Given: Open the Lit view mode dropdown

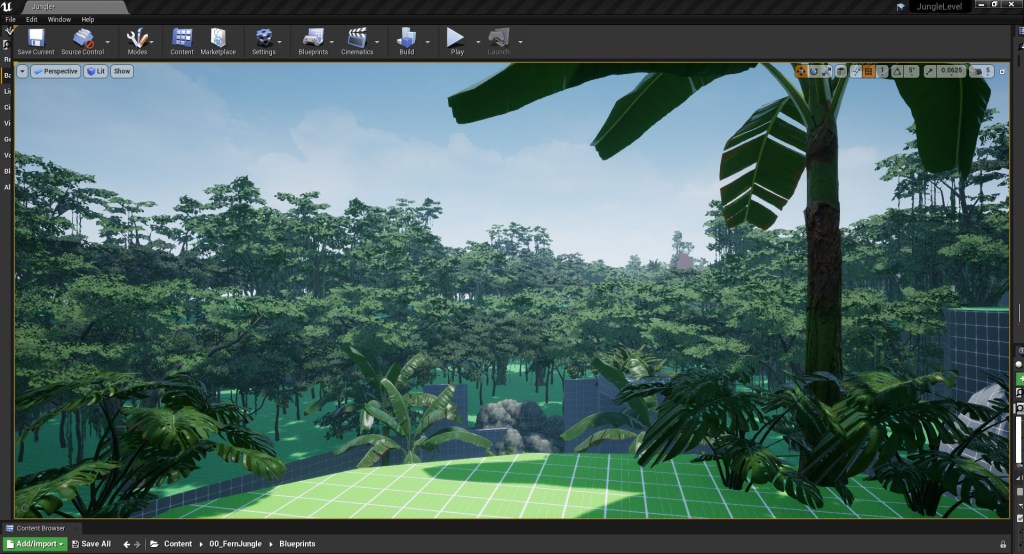Looking at the screenshot, I should (x=95, y=71).
